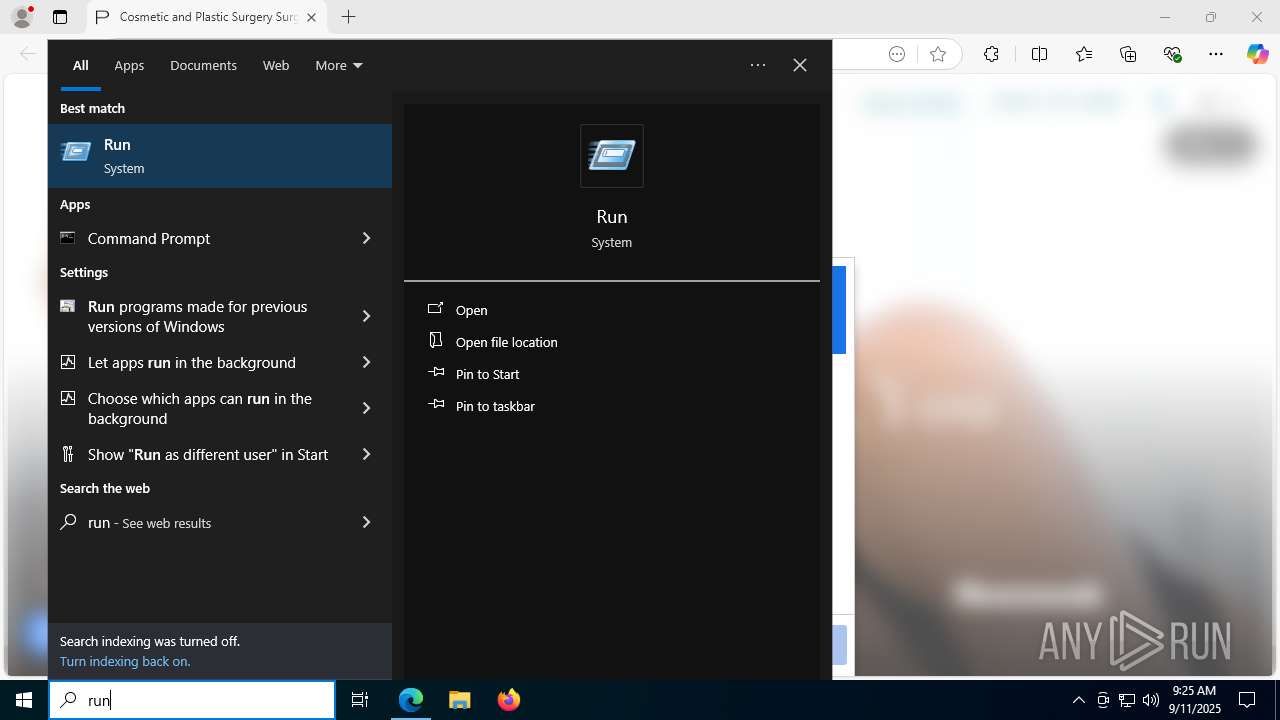Close the search panel with X
The width and height of the screenshot is (1280, 720).
click(x=800, y=65)
